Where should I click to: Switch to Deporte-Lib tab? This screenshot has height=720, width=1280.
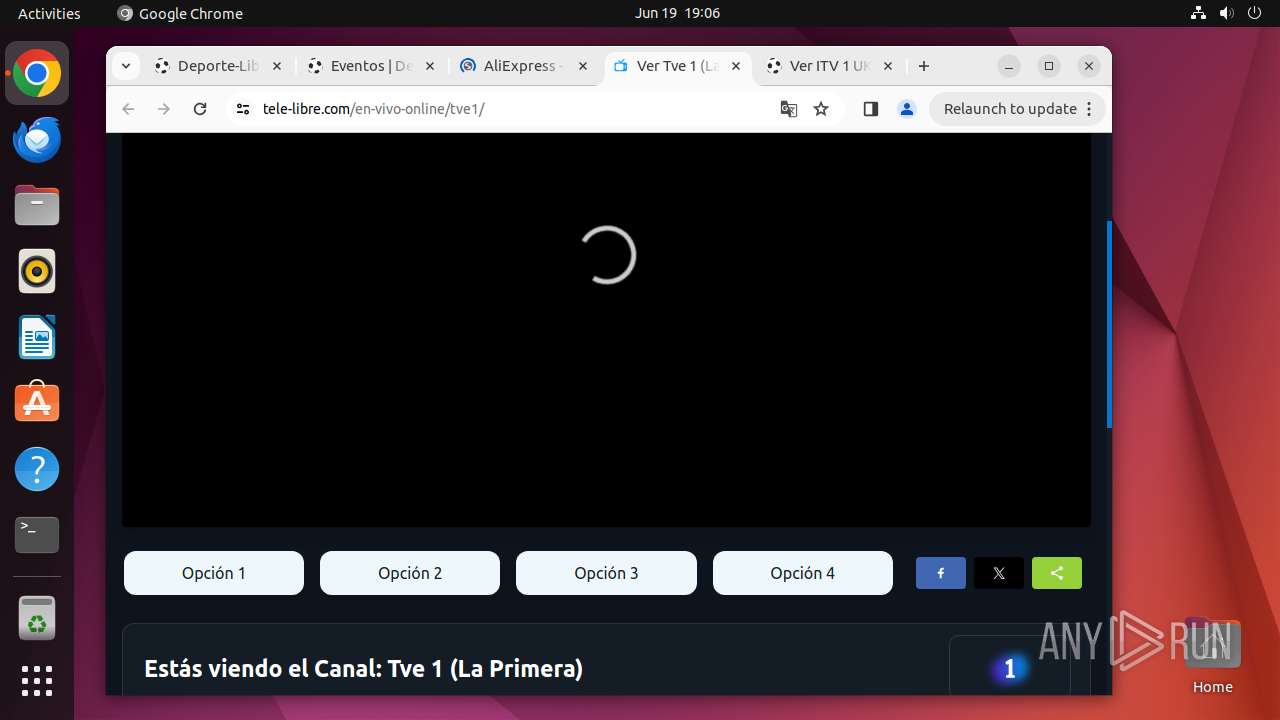point(217,66)
